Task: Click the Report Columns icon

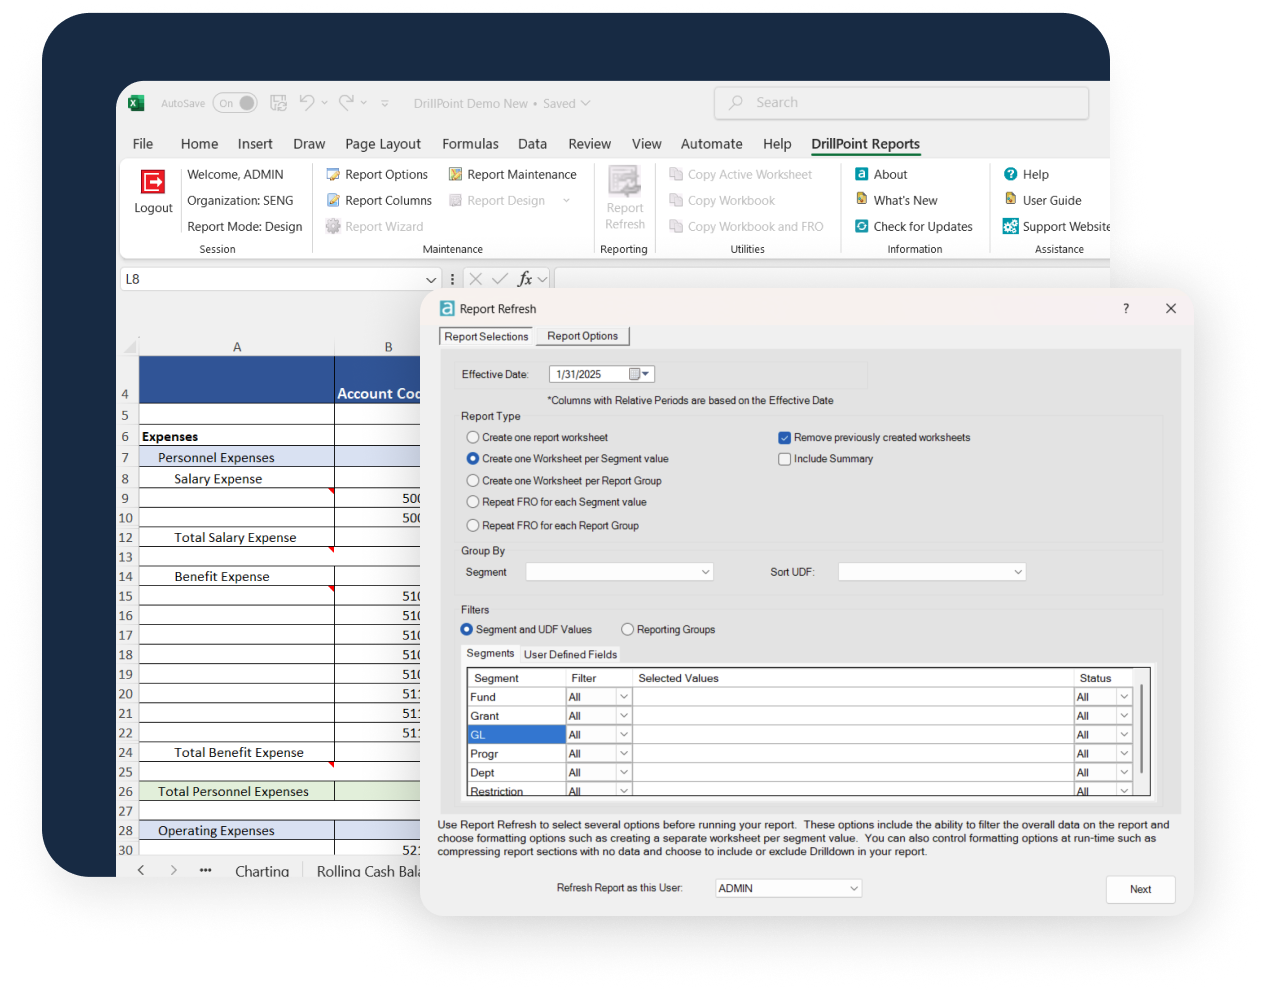Action: point(333,200)
